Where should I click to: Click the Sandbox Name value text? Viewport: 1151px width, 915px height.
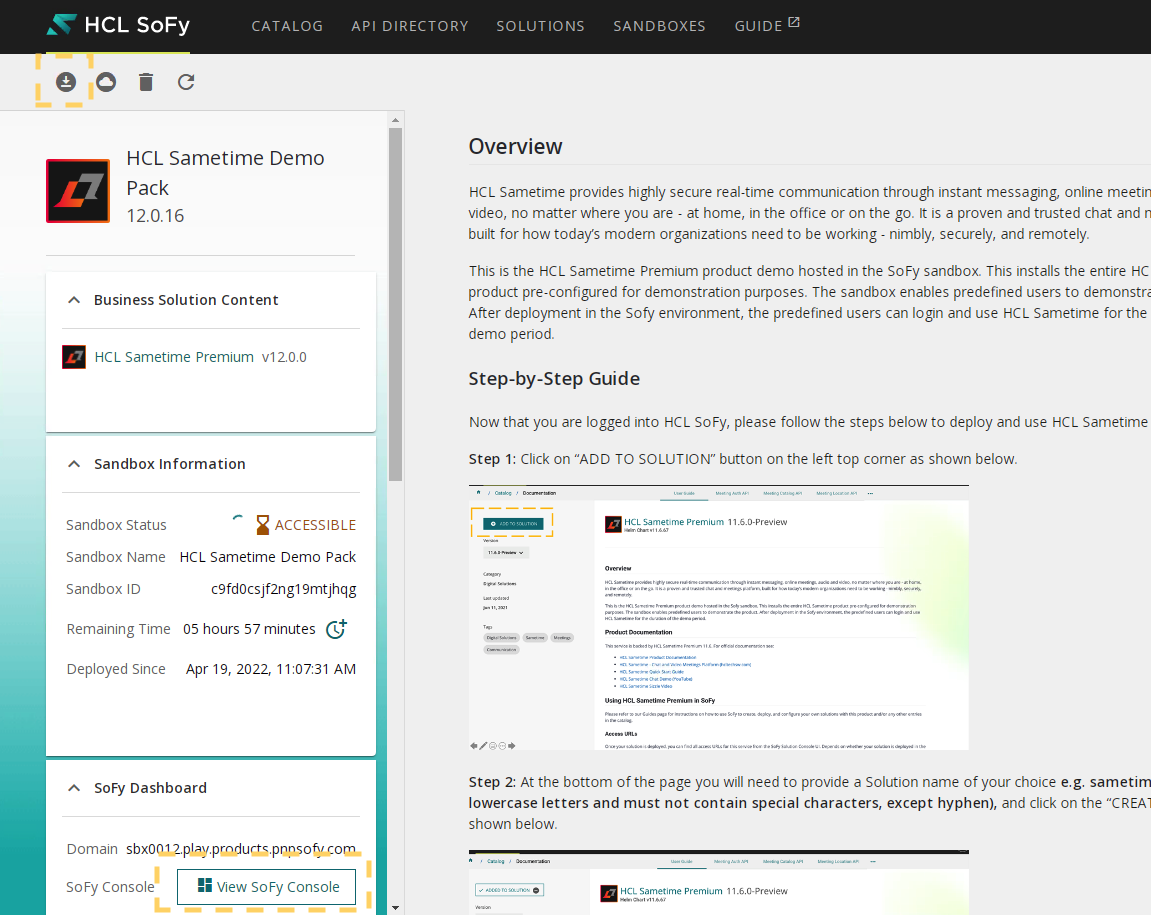point(268,557)
